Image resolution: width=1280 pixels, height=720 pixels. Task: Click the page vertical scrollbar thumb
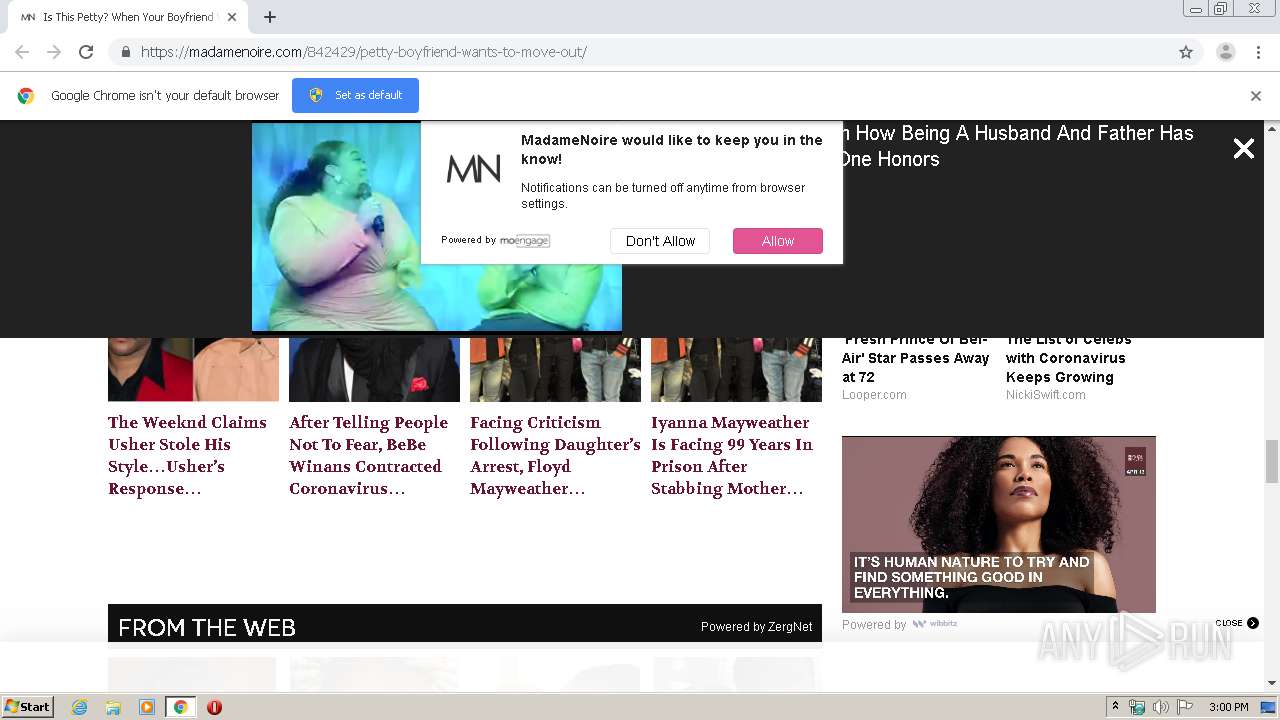(x=1272, y=460)
